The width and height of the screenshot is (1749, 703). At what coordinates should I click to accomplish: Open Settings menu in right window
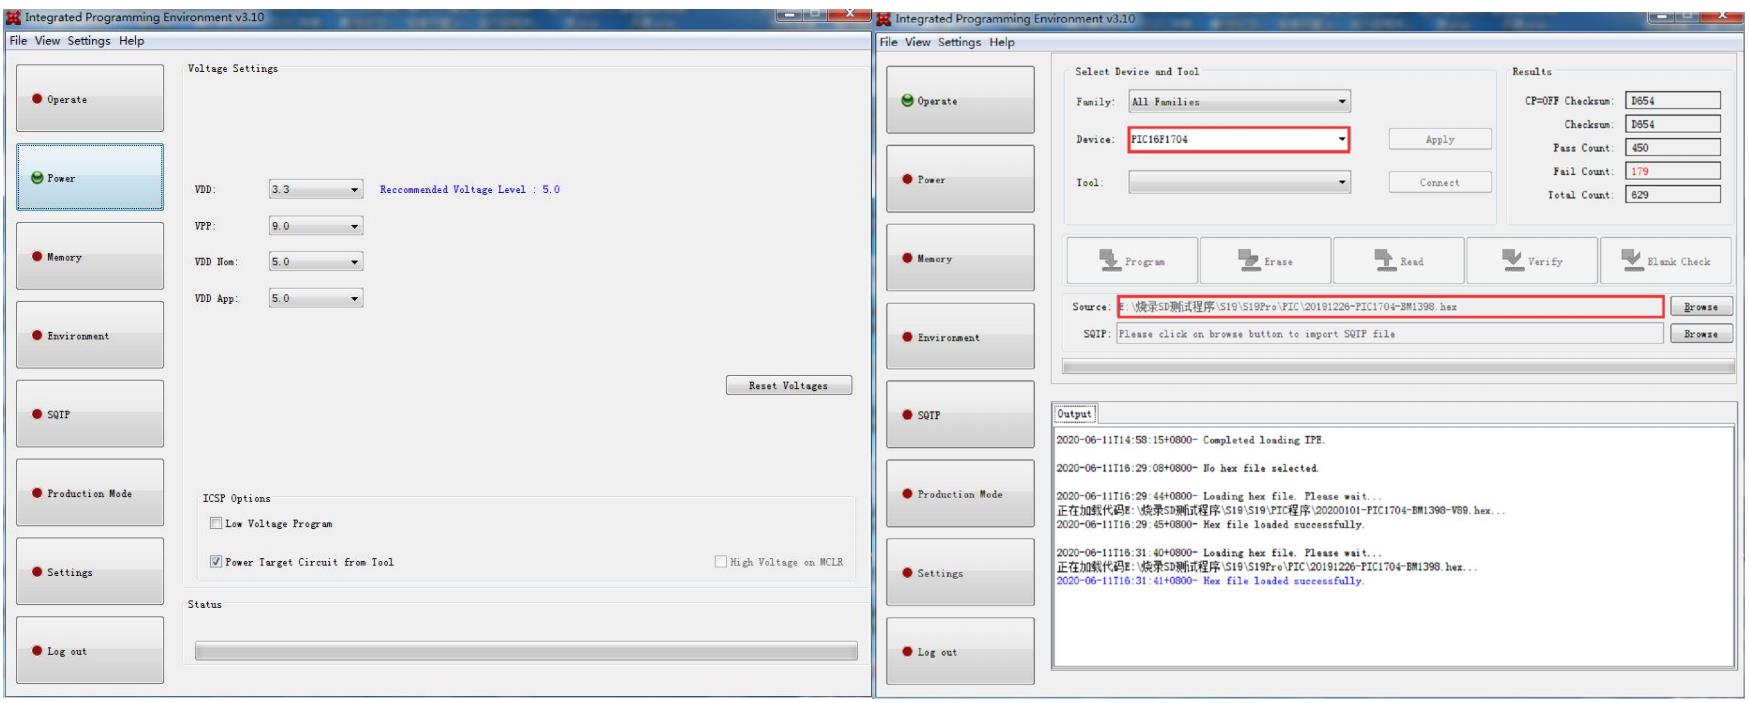pyautogui.click(x=959, y=42)
